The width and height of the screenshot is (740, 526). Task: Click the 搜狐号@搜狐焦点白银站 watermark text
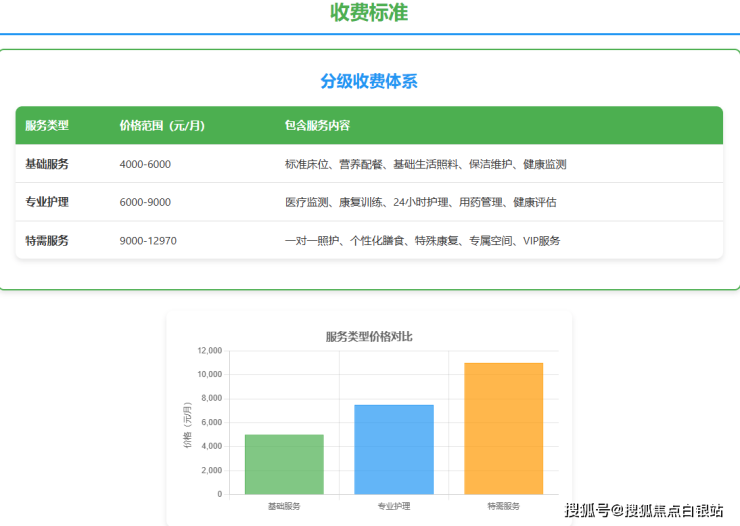click(x=644, y=511)
